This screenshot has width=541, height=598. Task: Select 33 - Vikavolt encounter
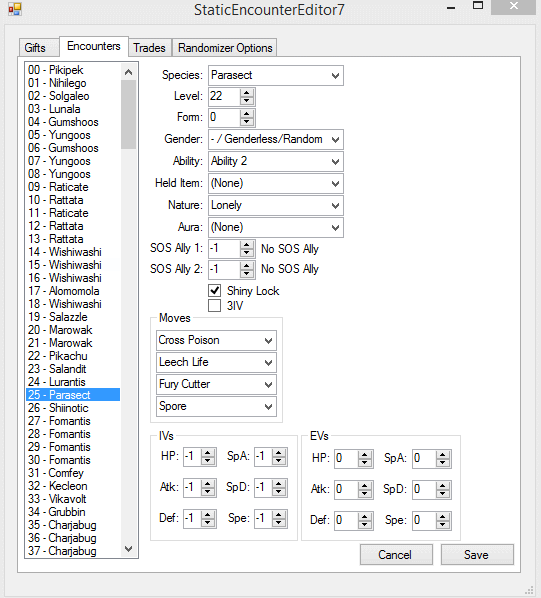[x=73, y=498]
